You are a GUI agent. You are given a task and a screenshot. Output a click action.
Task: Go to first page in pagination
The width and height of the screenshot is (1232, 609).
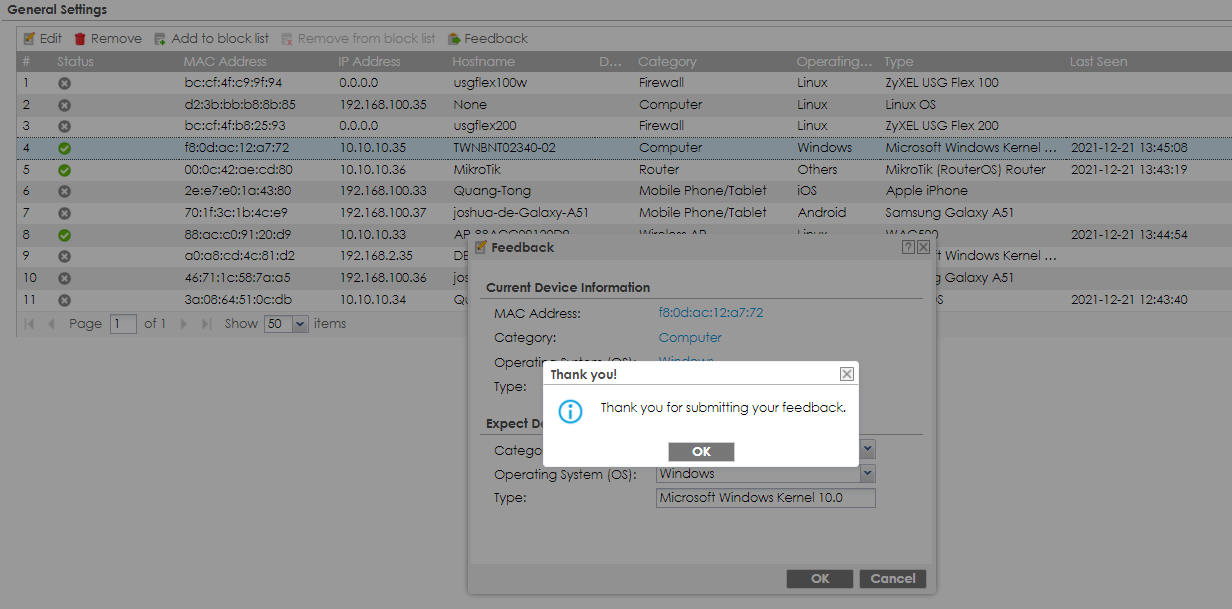coord(28,324)
